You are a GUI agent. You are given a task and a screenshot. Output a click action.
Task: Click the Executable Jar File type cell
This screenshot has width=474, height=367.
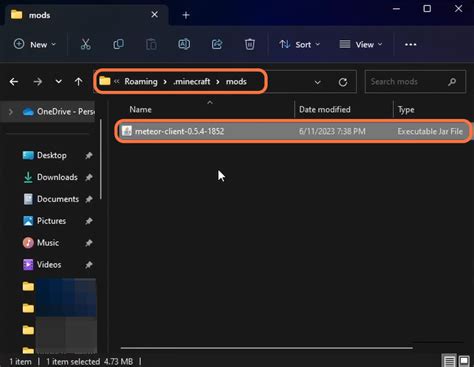click(430, 131)
